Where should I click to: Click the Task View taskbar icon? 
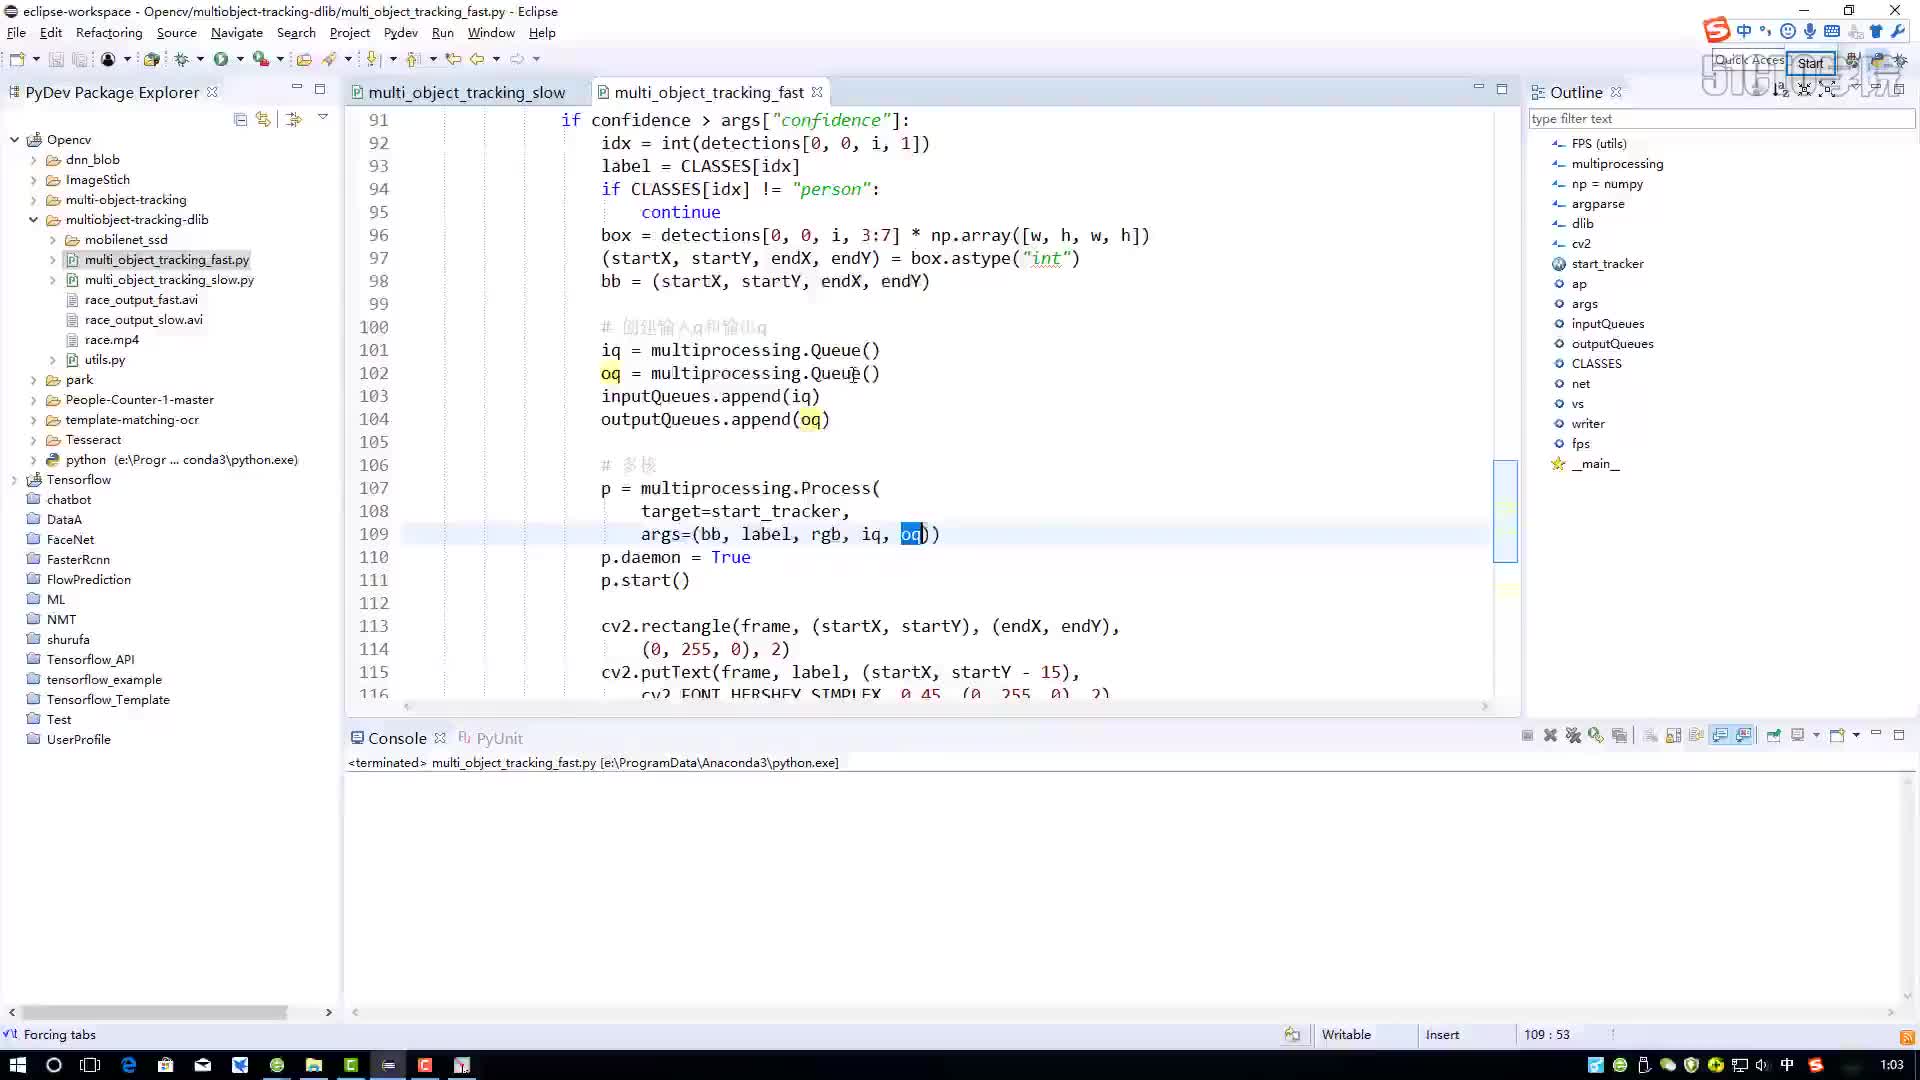coord(90,1065)
